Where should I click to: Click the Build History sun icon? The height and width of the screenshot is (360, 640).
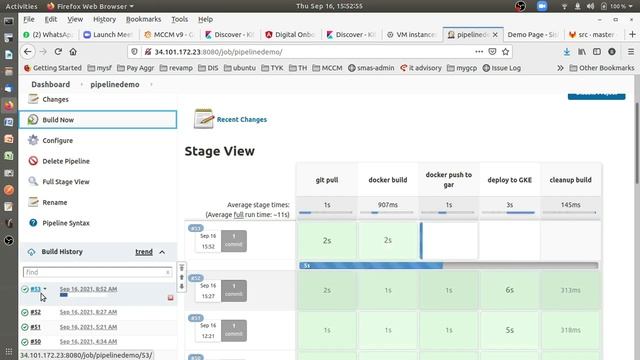(x=31, y=252)
